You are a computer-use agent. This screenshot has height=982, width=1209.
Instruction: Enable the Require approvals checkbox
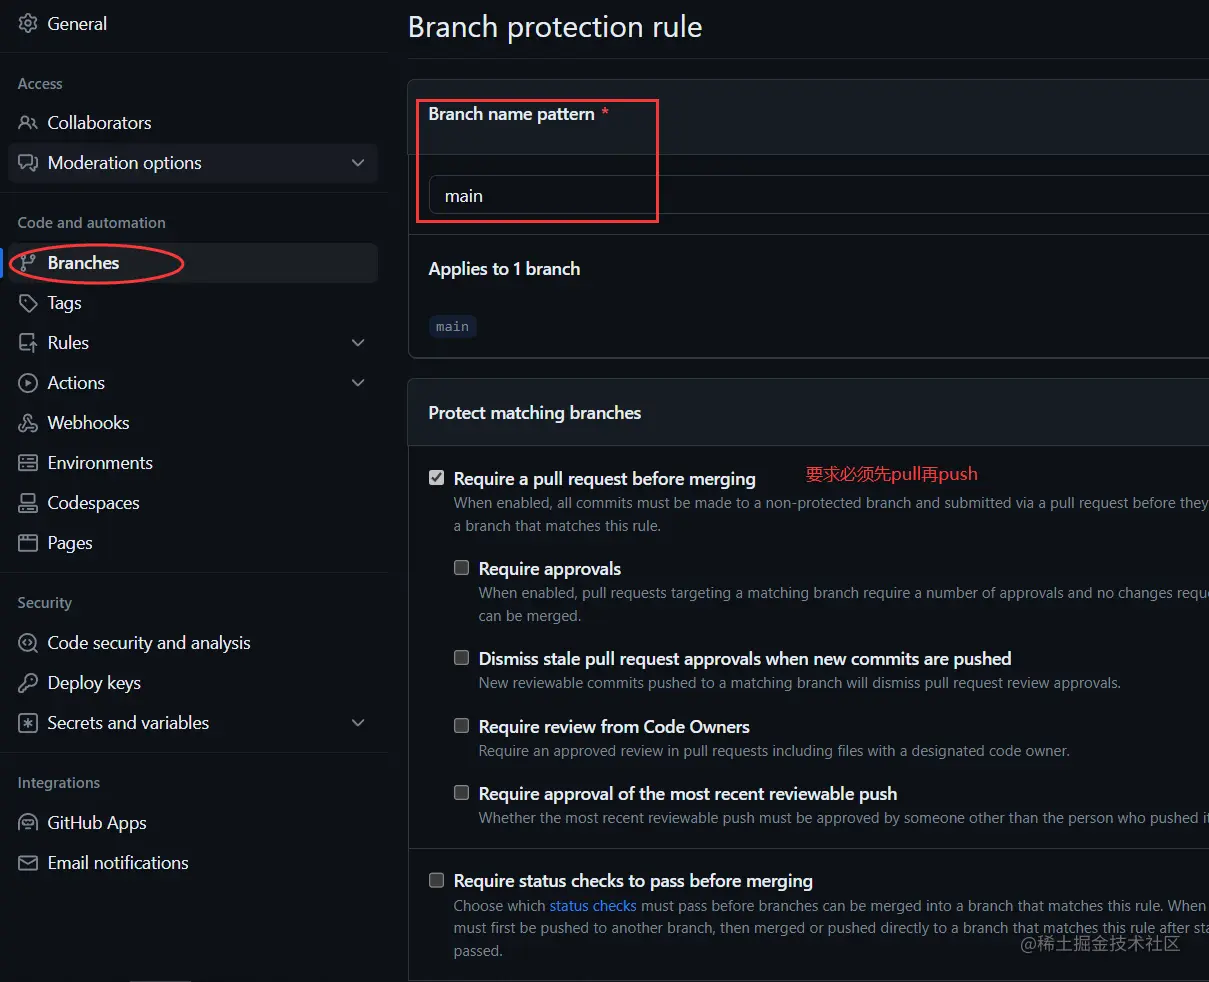(462, 568)
